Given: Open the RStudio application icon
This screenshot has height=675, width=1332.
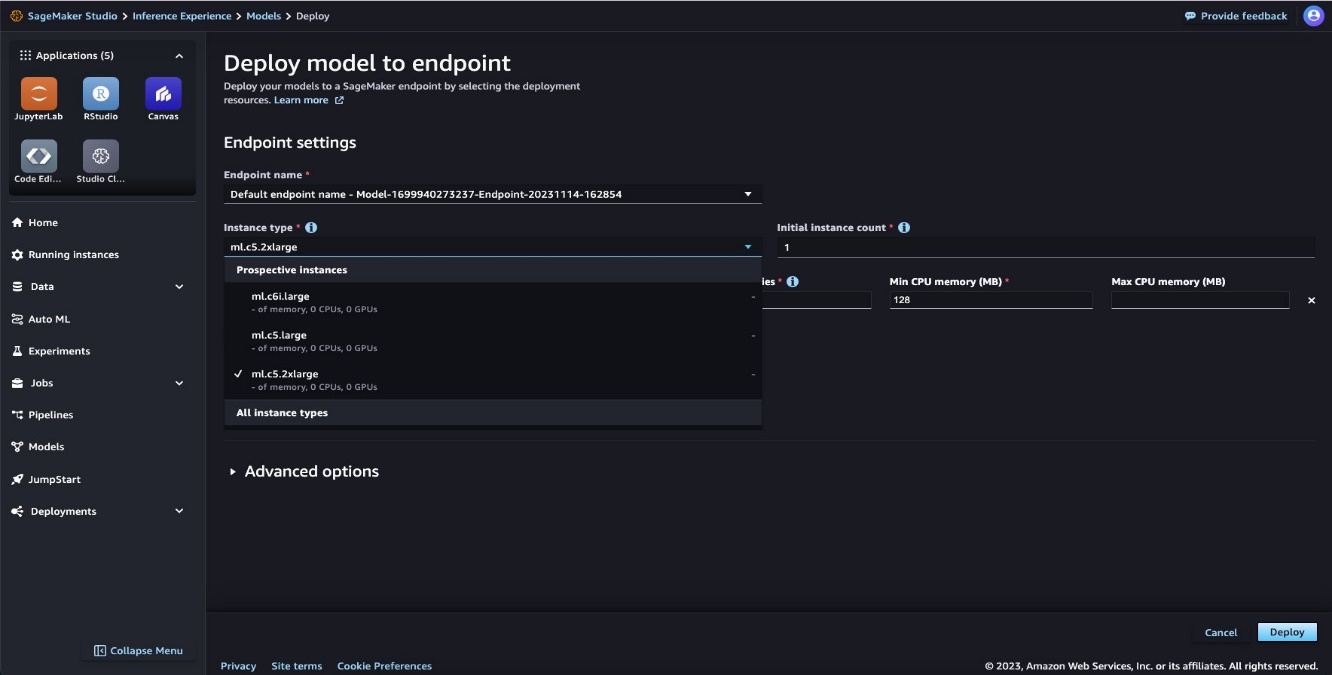Looking at the screenshot, I should [x=101, y=94].
